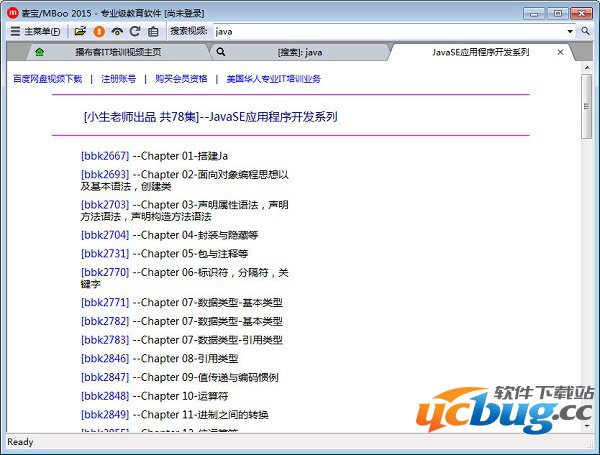
Task: Click the clipboard toolbar icon
Action: (153, 31)
